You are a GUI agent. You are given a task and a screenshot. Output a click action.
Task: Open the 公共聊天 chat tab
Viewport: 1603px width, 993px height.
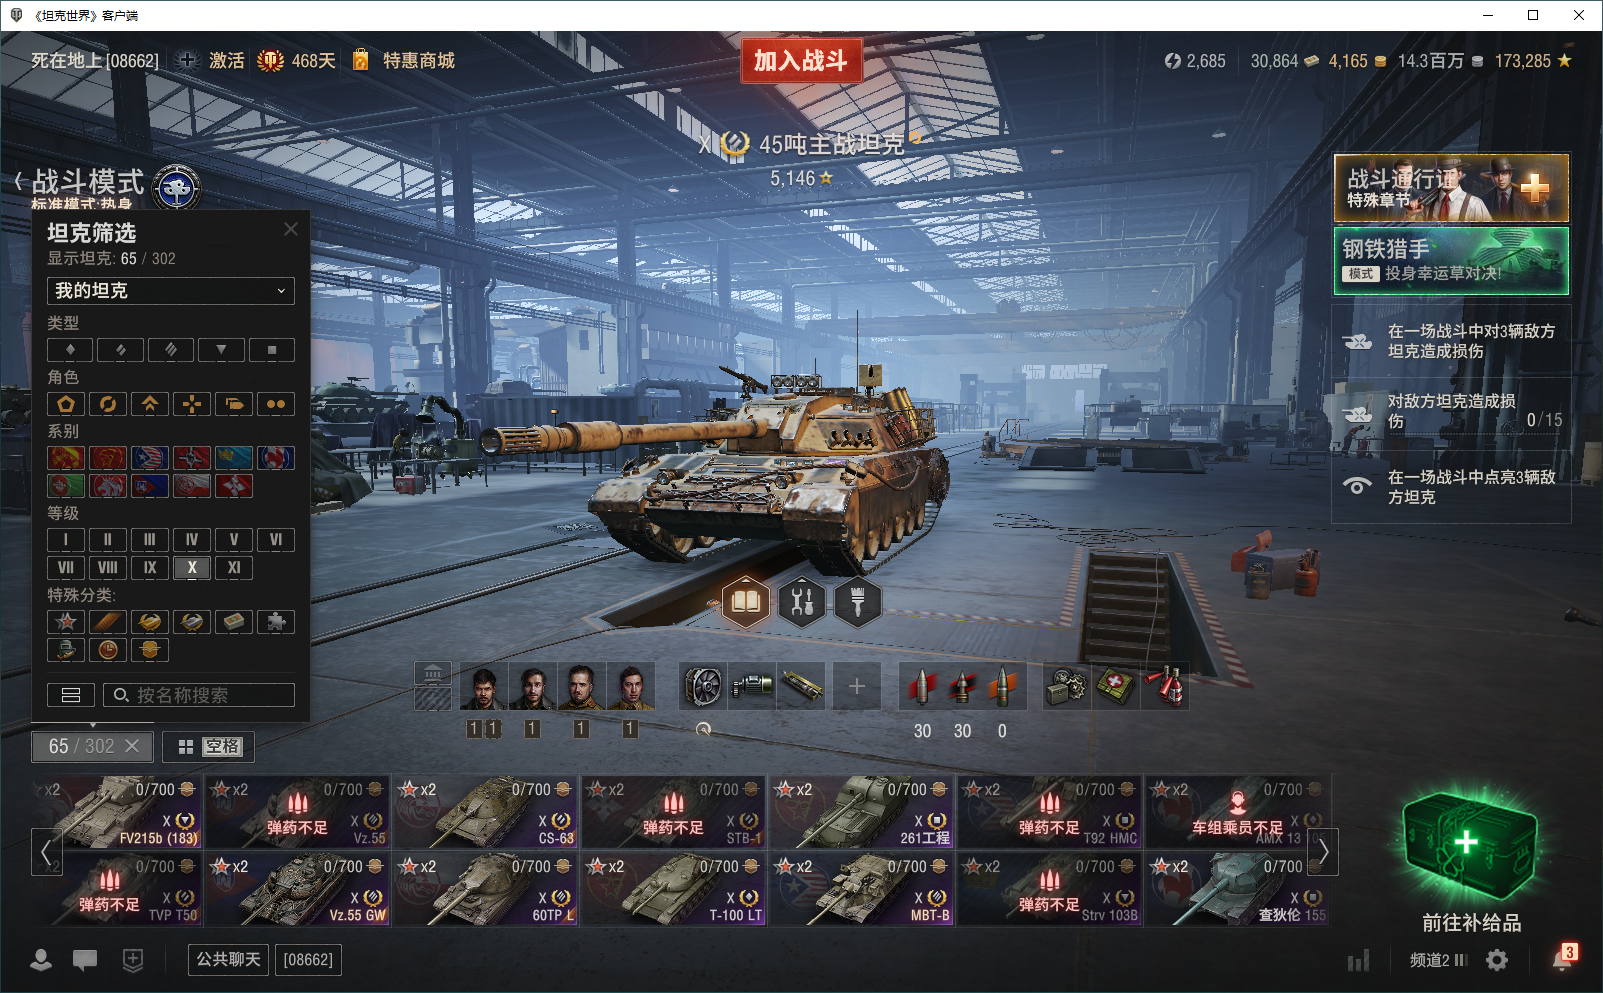click(228, 960)
